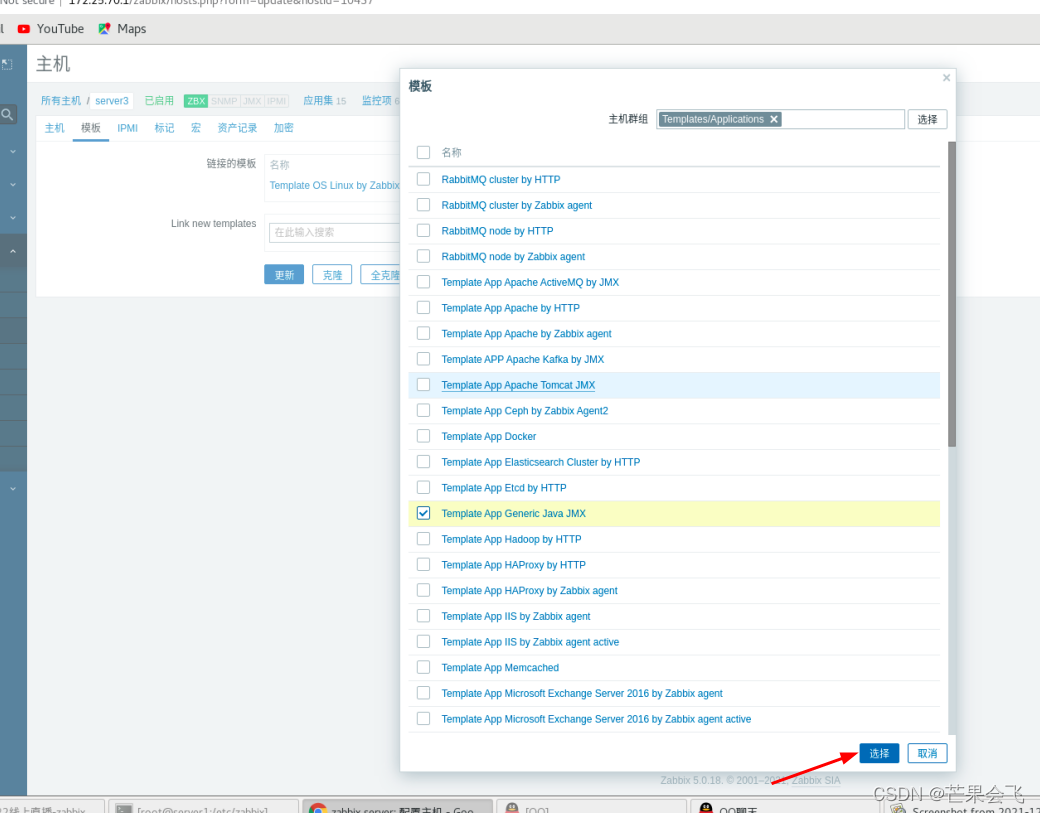This screenshot has width=1040, height=813.
Task: Open the YouTube bookmark
Action: click(x=50, y=29)
